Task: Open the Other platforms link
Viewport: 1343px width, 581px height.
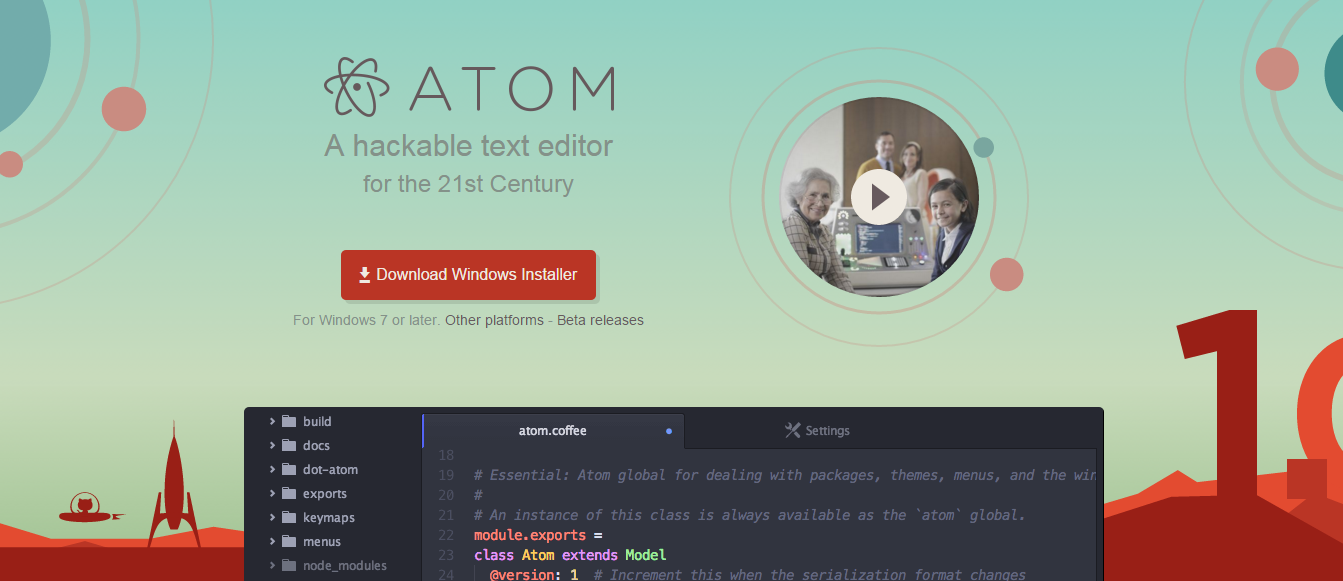Action: [494, 320]
